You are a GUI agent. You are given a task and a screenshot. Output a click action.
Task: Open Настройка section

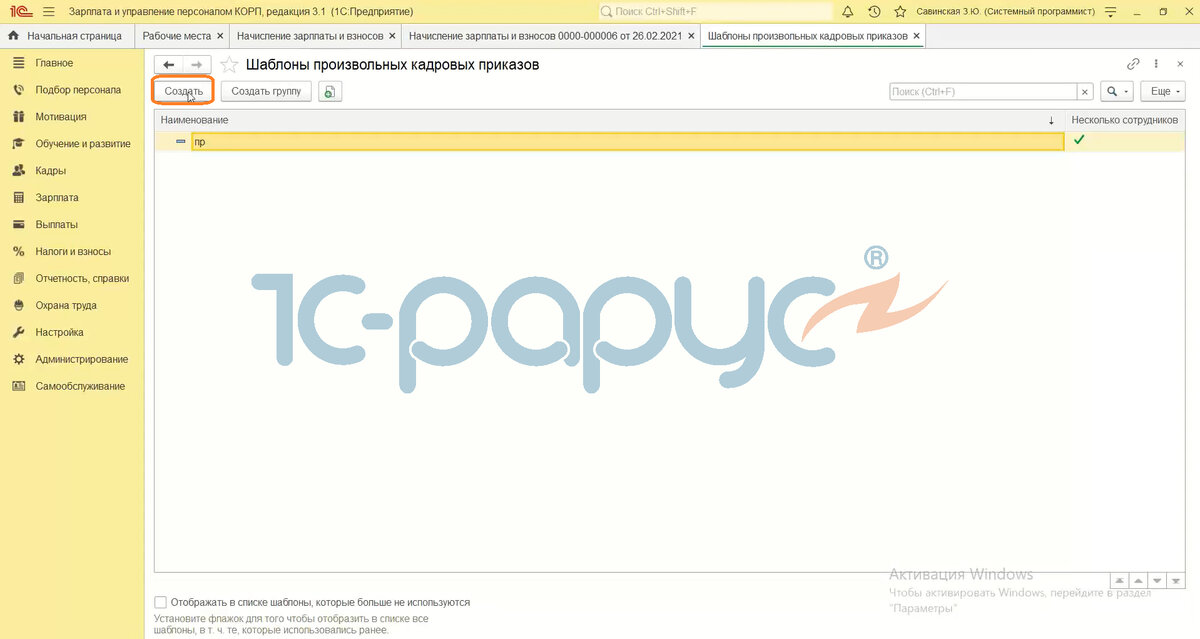point(59,332)
